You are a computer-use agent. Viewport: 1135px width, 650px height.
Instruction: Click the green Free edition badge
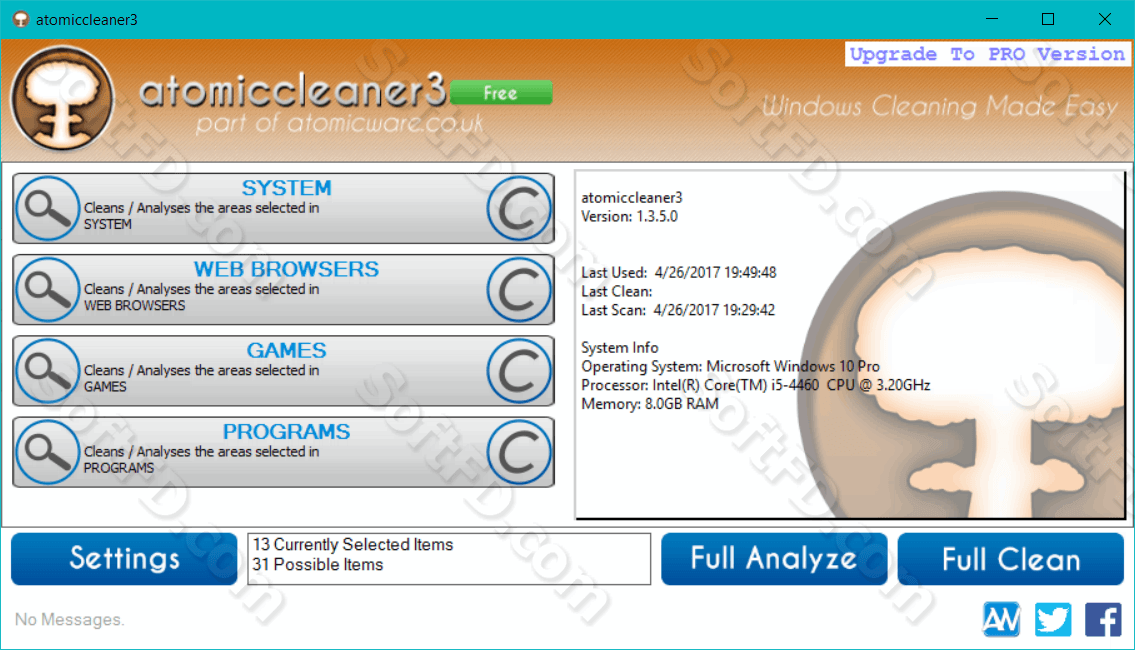coord(501,93)
